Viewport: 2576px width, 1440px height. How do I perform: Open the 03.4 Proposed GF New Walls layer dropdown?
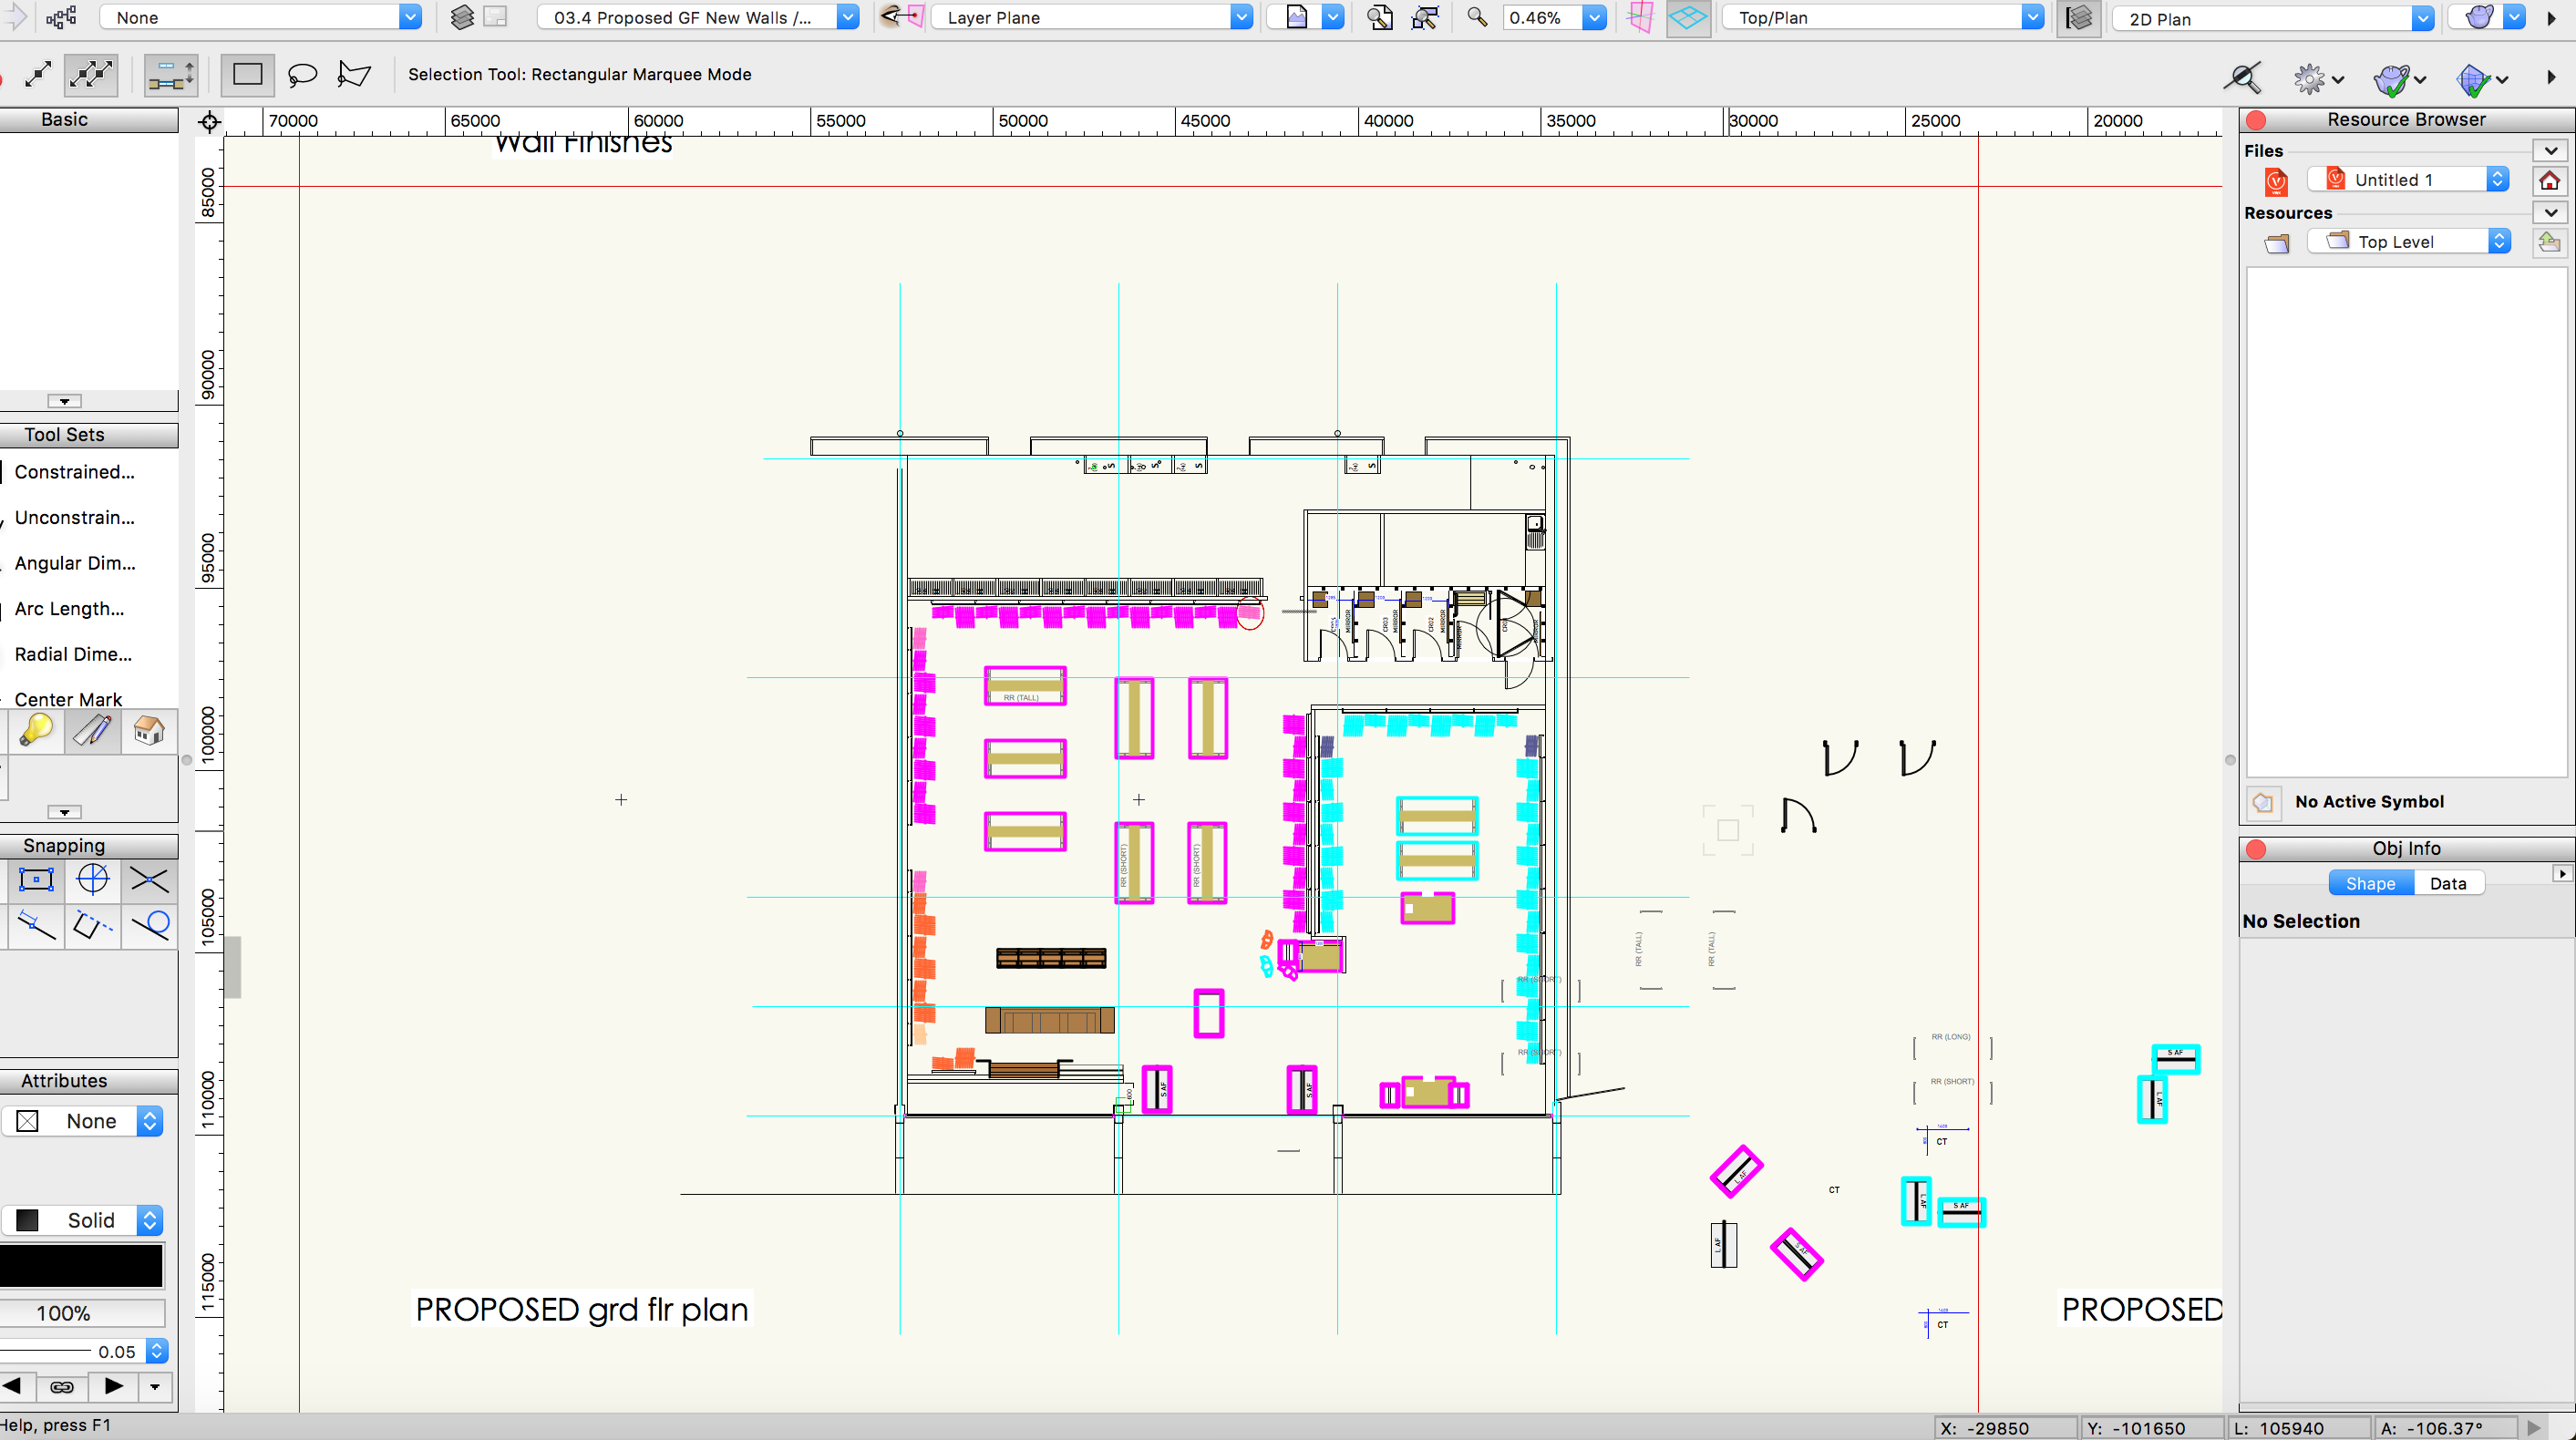click(847, 16)
